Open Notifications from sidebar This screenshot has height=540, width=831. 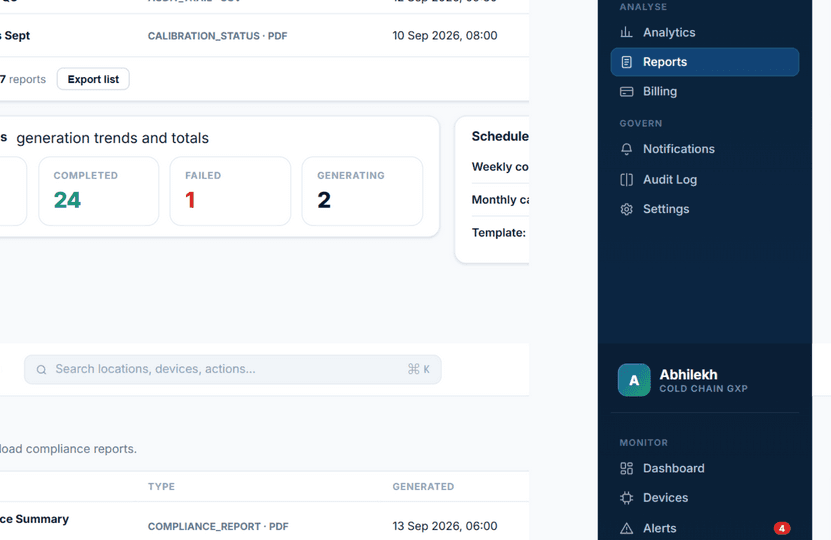[704, 149]
